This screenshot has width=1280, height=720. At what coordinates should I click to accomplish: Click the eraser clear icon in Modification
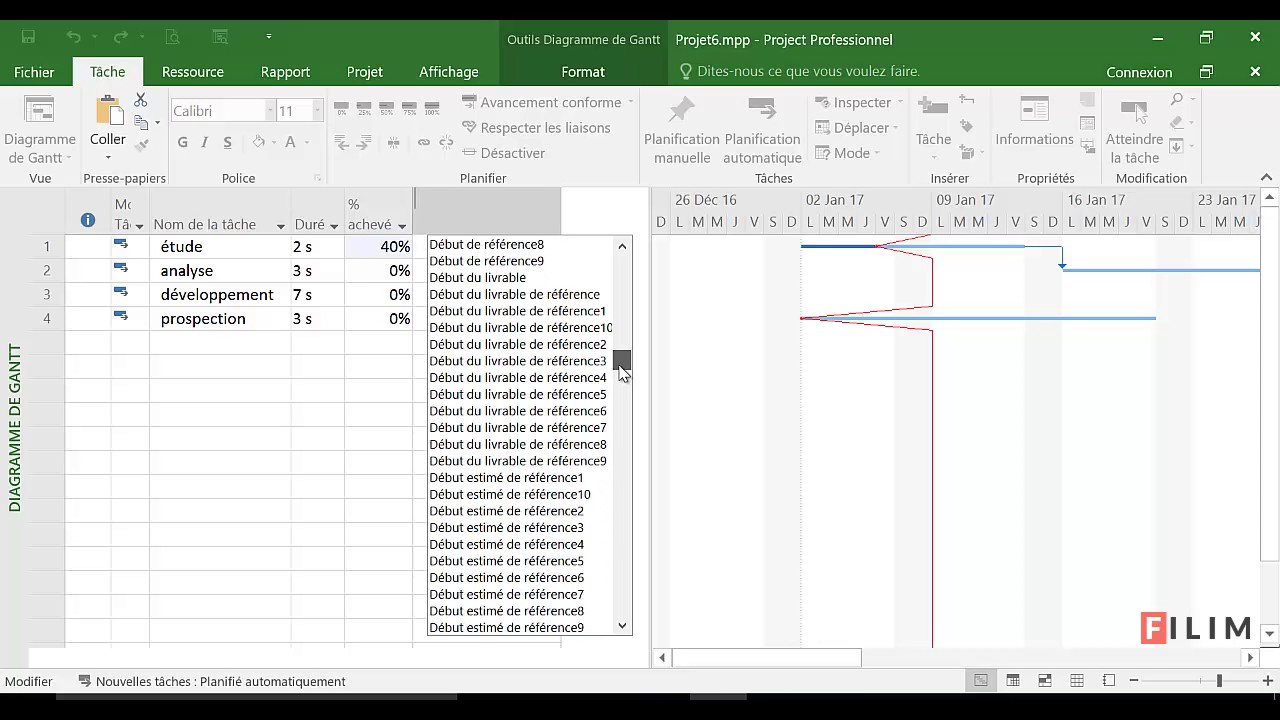[x=1177, y=122]
